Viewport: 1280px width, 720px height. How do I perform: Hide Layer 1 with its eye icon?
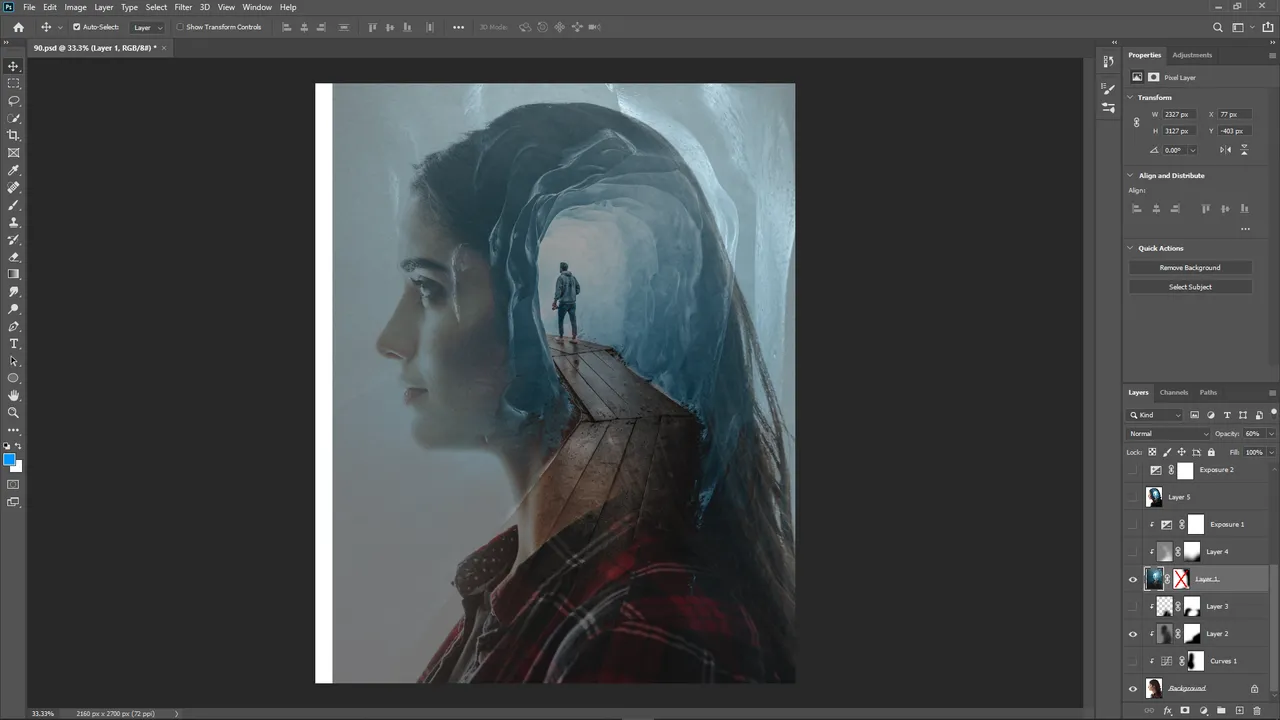[1133, 579]
